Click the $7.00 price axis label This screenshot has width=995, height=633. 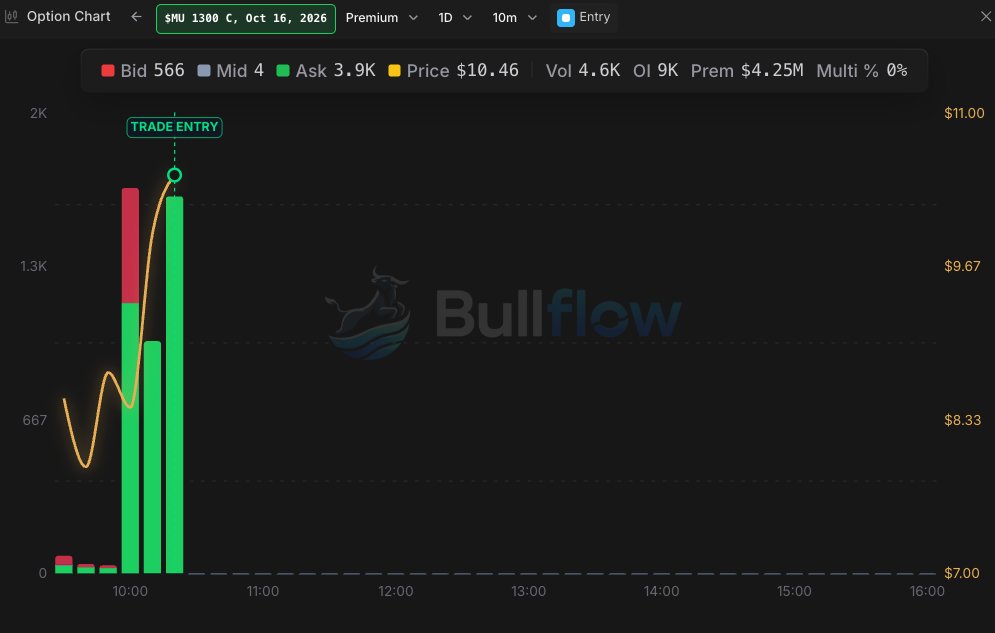tap(962, 573)
